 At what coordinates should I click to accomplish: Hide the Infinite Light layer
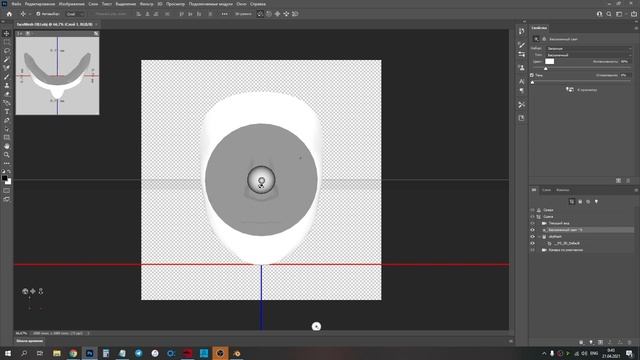532,230
